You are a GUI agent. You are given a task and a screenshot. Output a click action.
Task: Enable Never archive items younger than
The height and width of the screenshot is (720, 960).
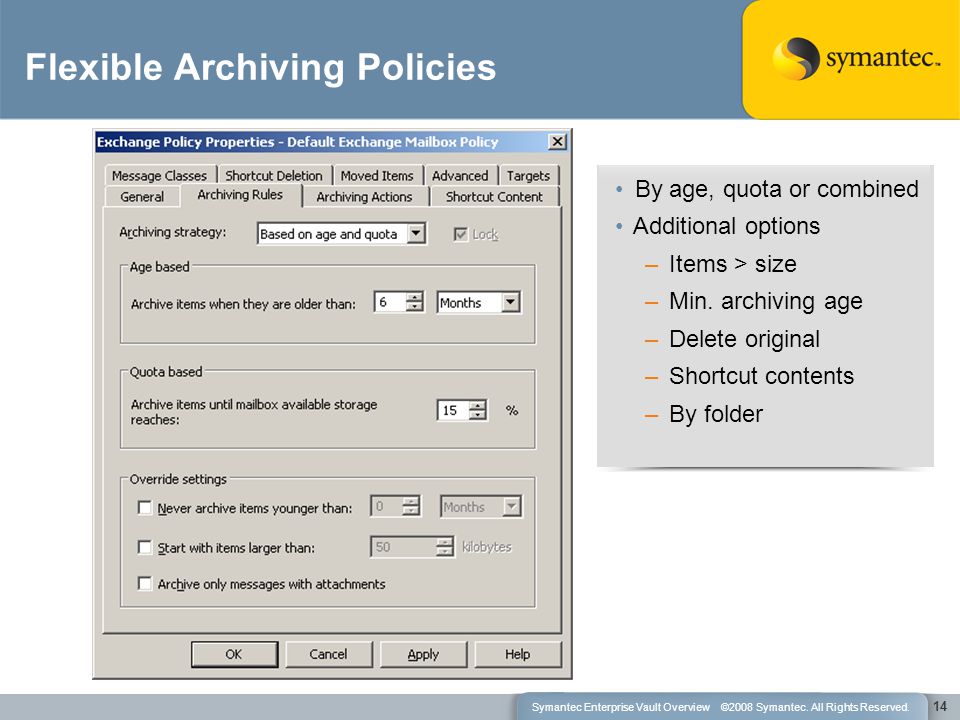tap(144, 508)
